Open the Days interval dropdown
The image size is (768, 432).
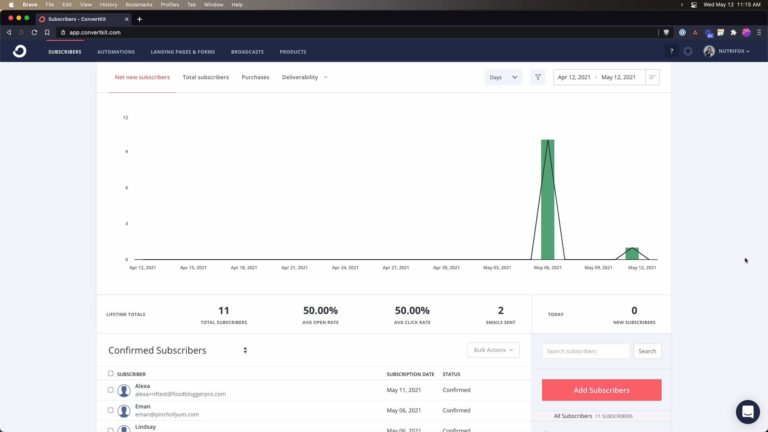[x=503, y=77]
